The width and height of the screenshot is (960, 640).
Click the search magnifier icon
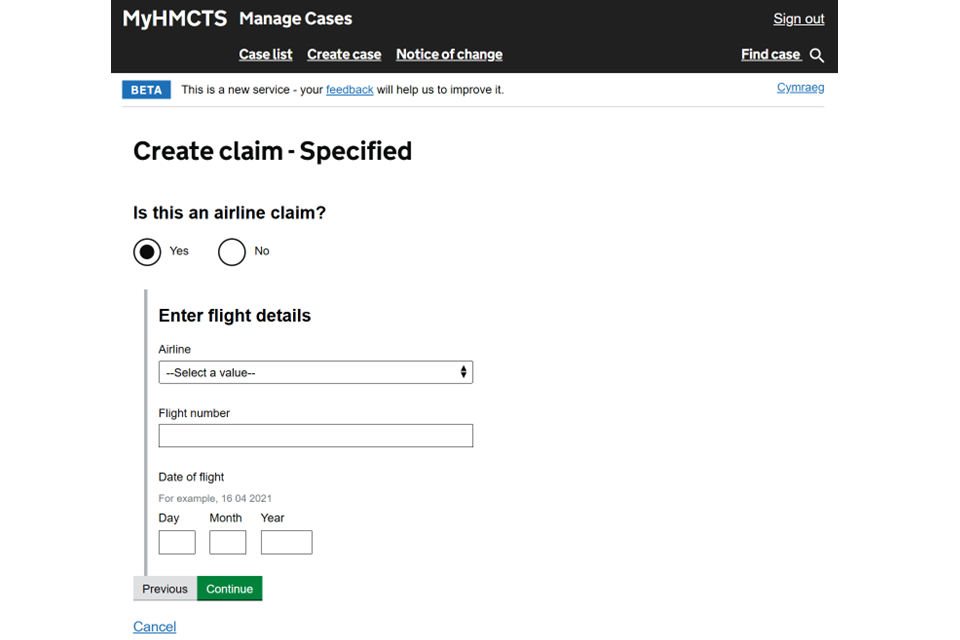(817, 55)
